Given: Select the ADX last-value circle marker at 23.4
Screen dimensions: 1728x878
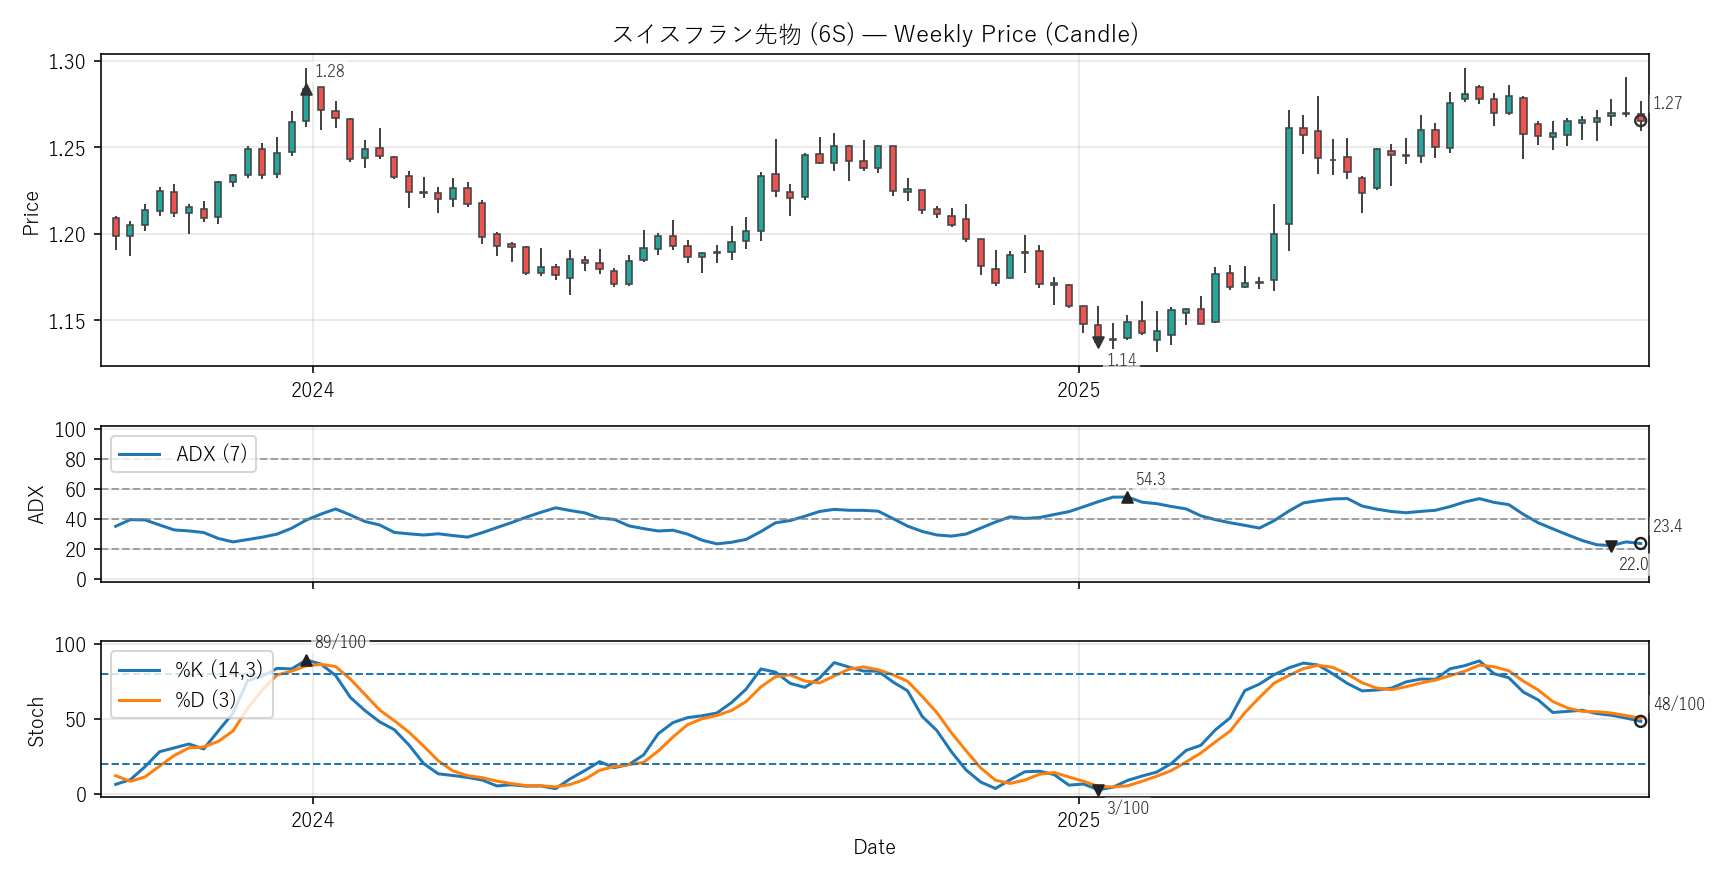Looking at the screenshot, I should 1640,544.
